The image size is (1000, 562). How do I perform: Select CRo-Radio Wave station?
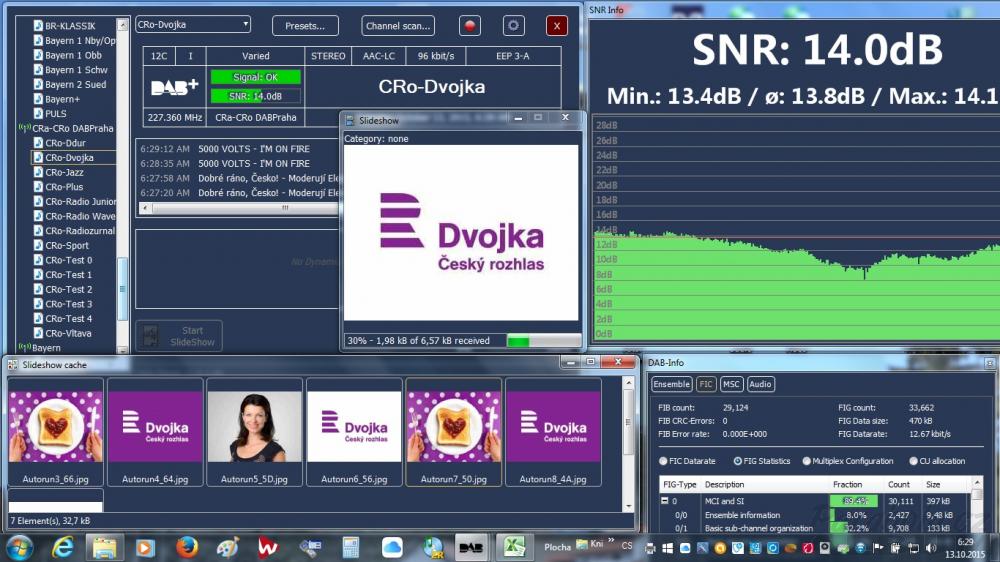tap(80, 216)
